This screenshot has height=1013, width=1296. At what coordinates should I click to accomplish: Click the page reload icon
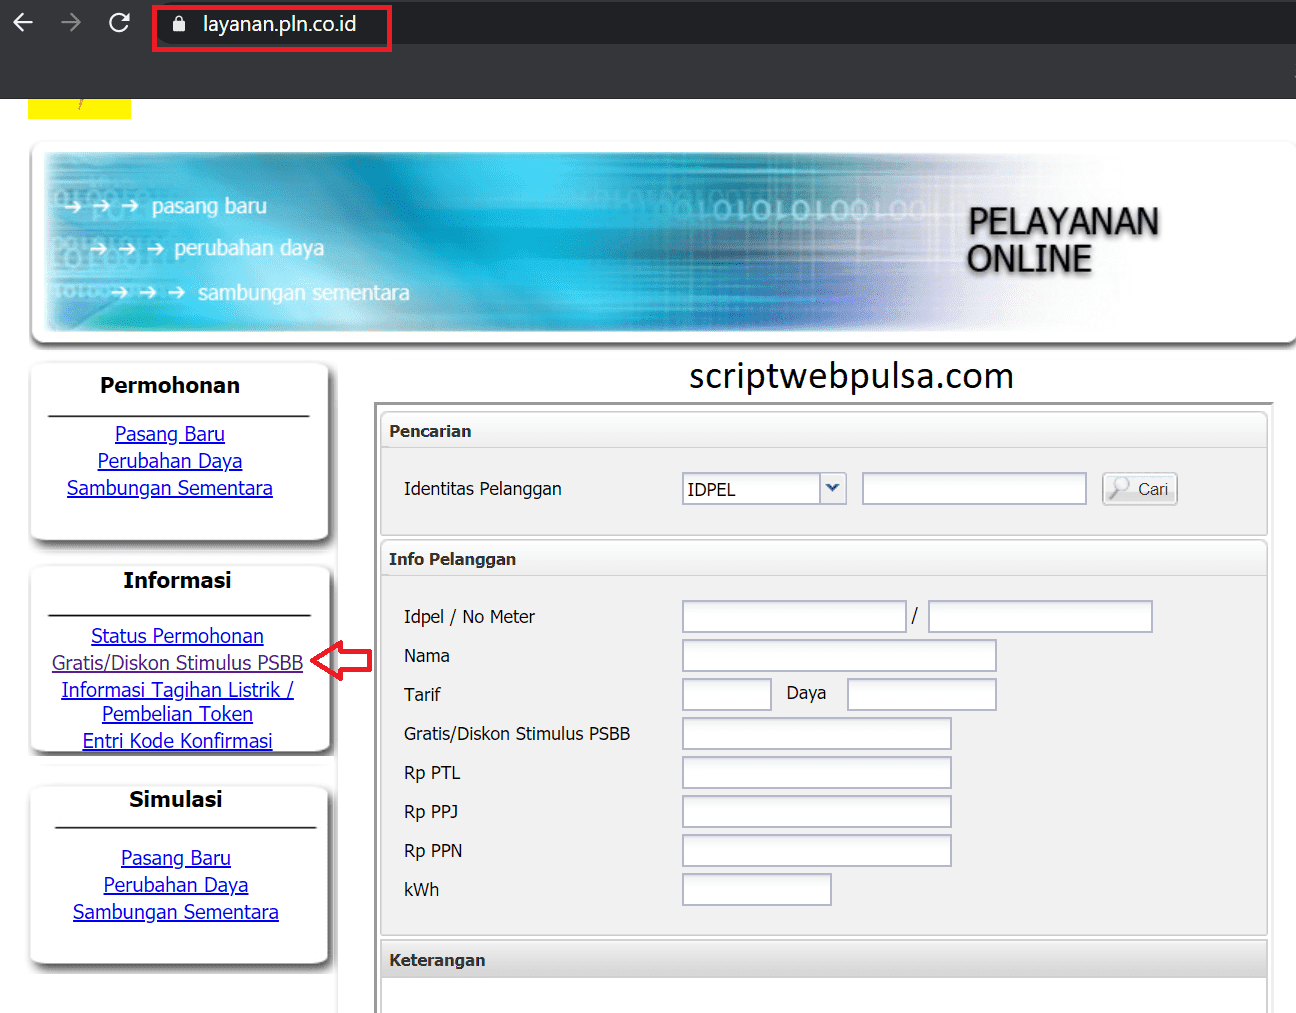click(x=118, y=22)
